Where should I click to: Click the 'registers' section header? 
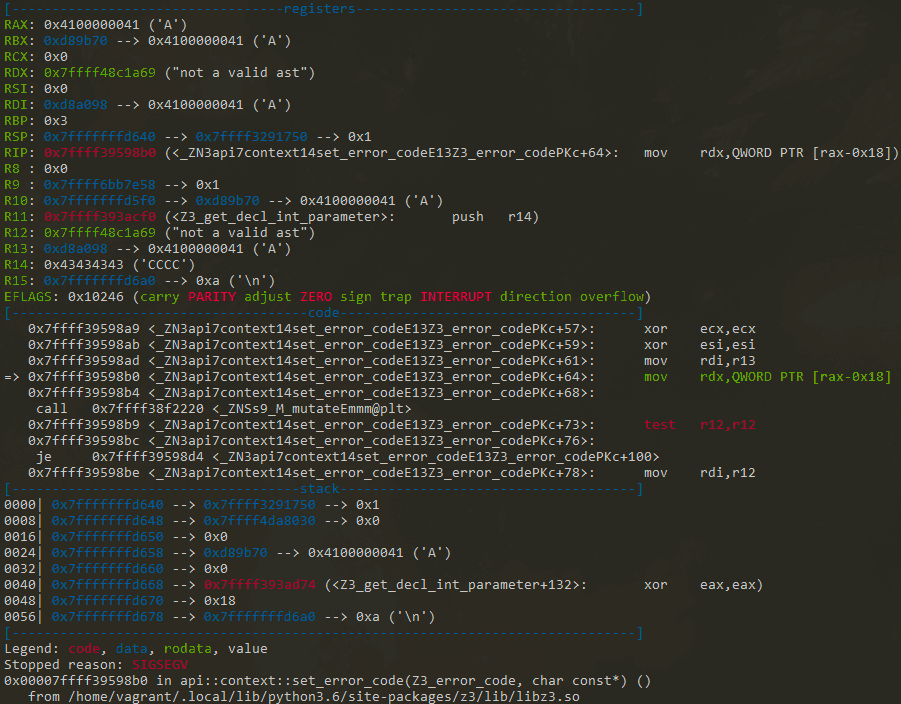pyautogui.click(x=319, y=9)
